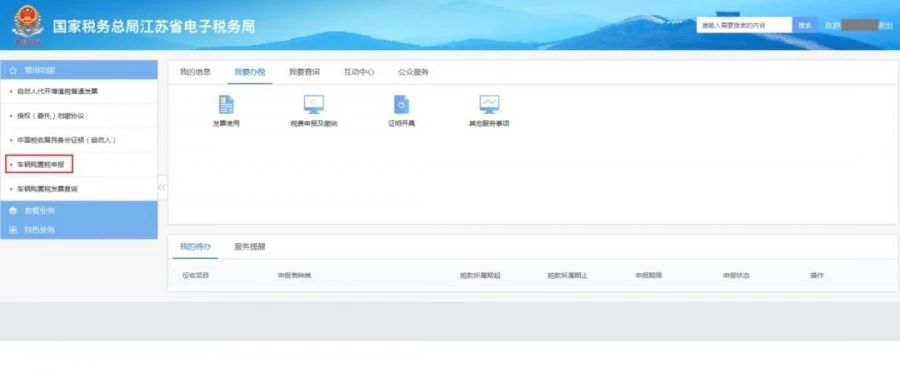The height and width of the screenshot is (377, 900).
Task: Click the star icon beside 常用功能
Action: tap(13, 70)
